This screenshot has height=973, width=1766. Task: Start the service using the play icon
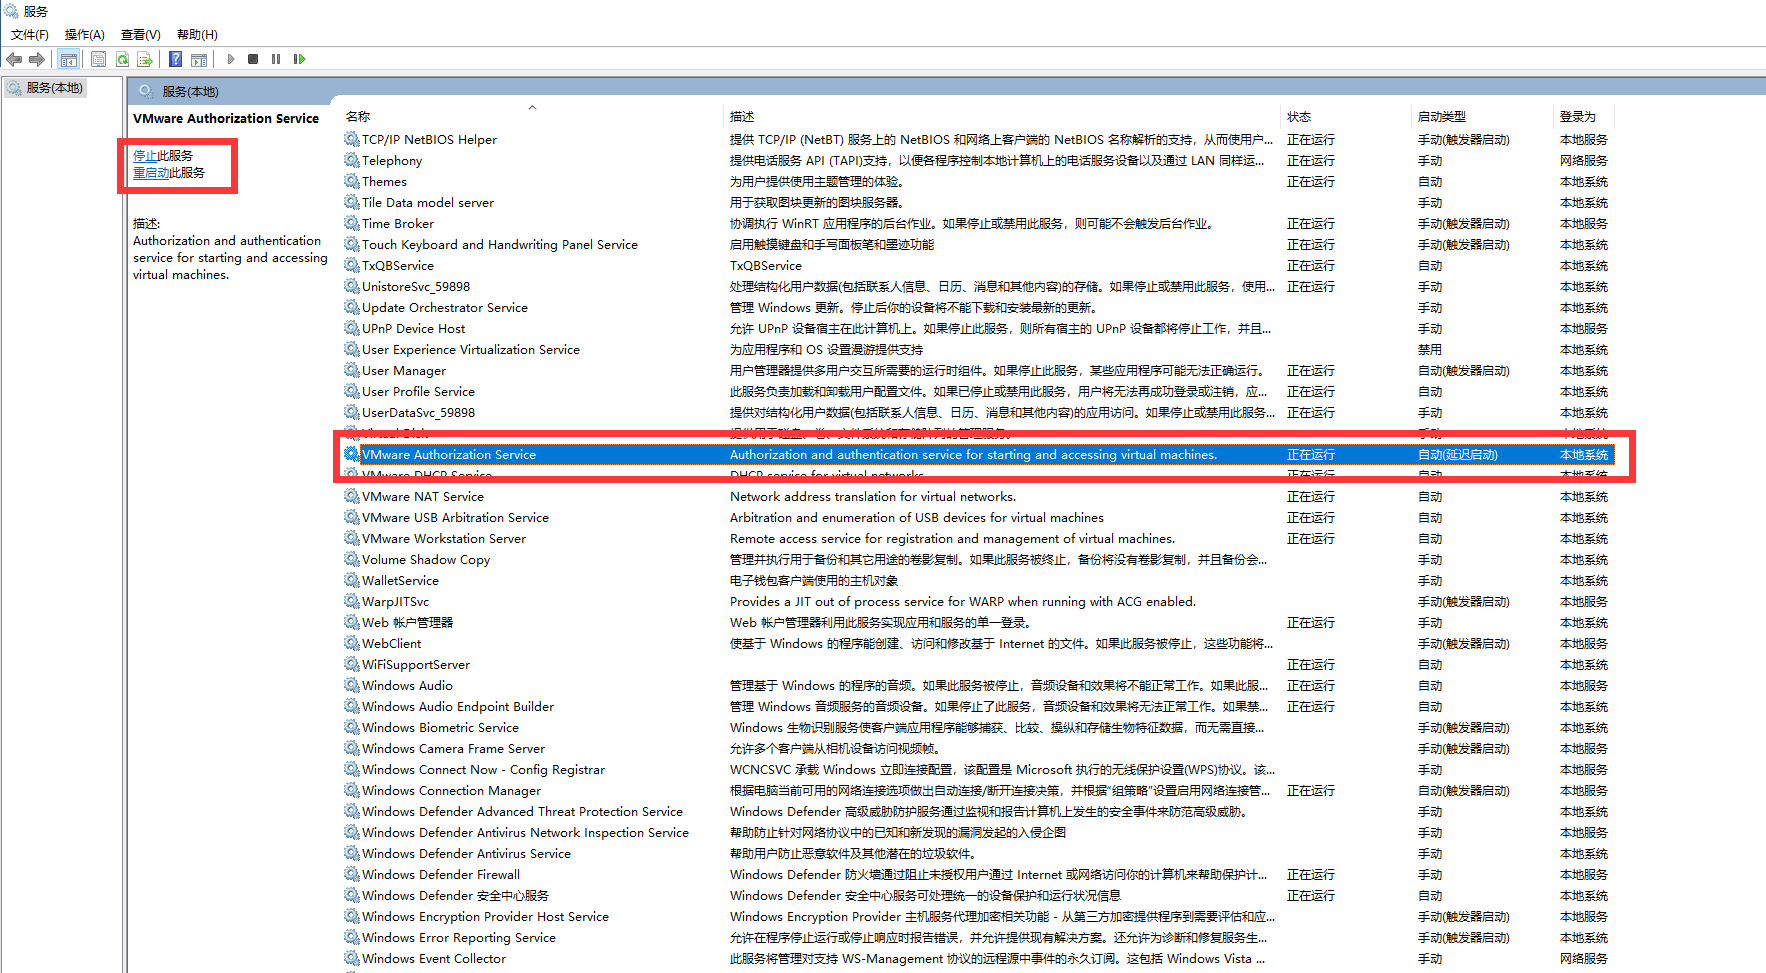[x=231, y=59]
